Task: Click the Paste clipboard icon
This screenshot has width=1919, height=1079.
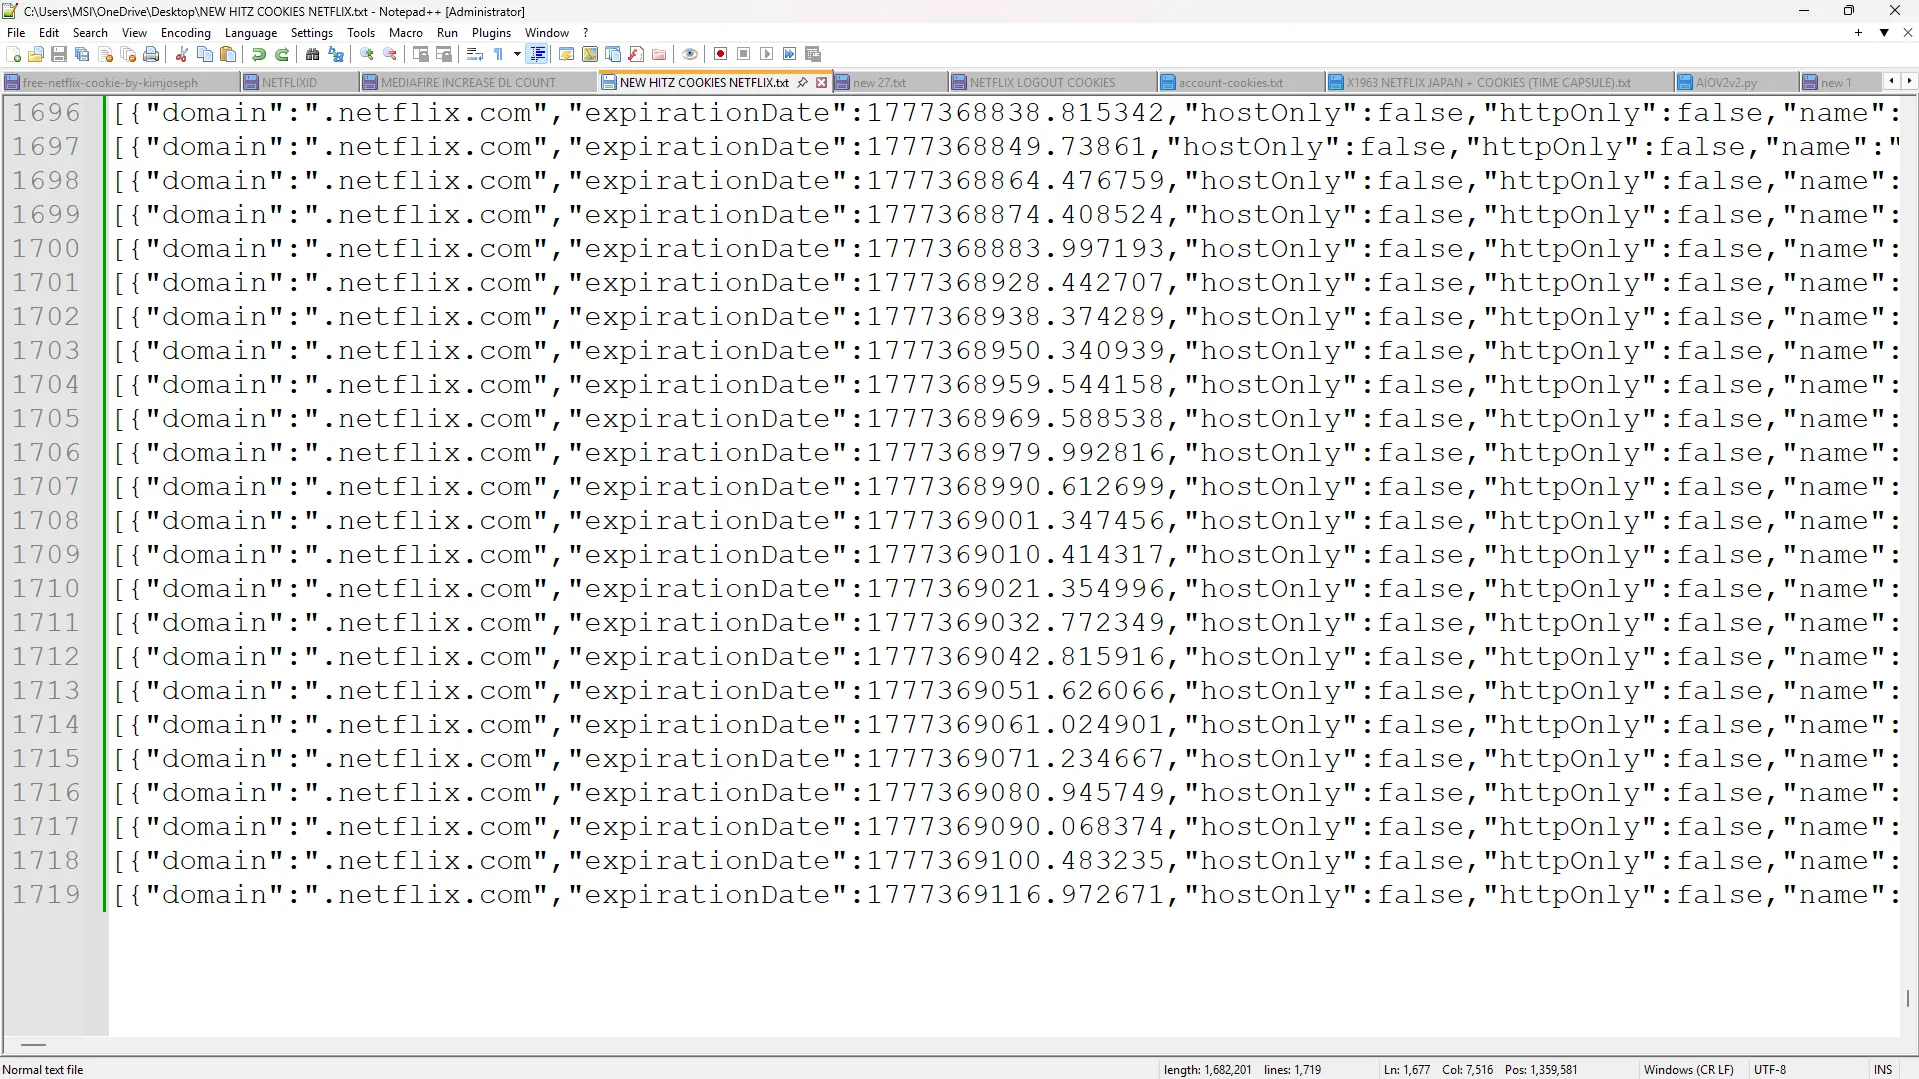Action: pos(228,54)
